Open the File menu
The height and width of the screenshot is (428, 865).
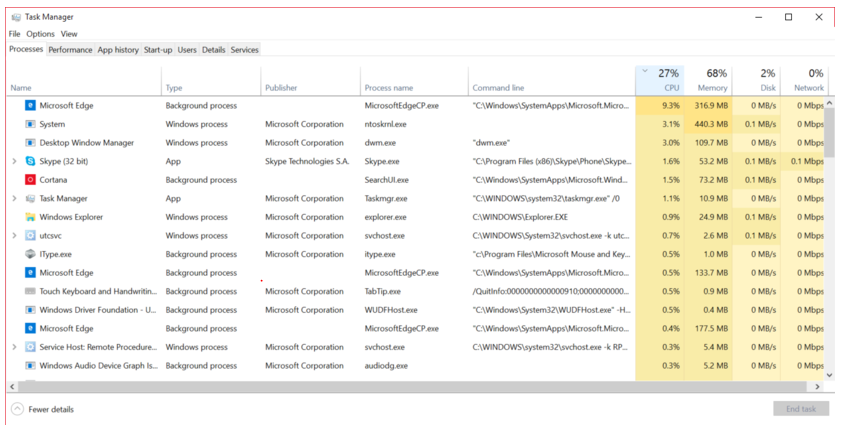pos(14,34)
